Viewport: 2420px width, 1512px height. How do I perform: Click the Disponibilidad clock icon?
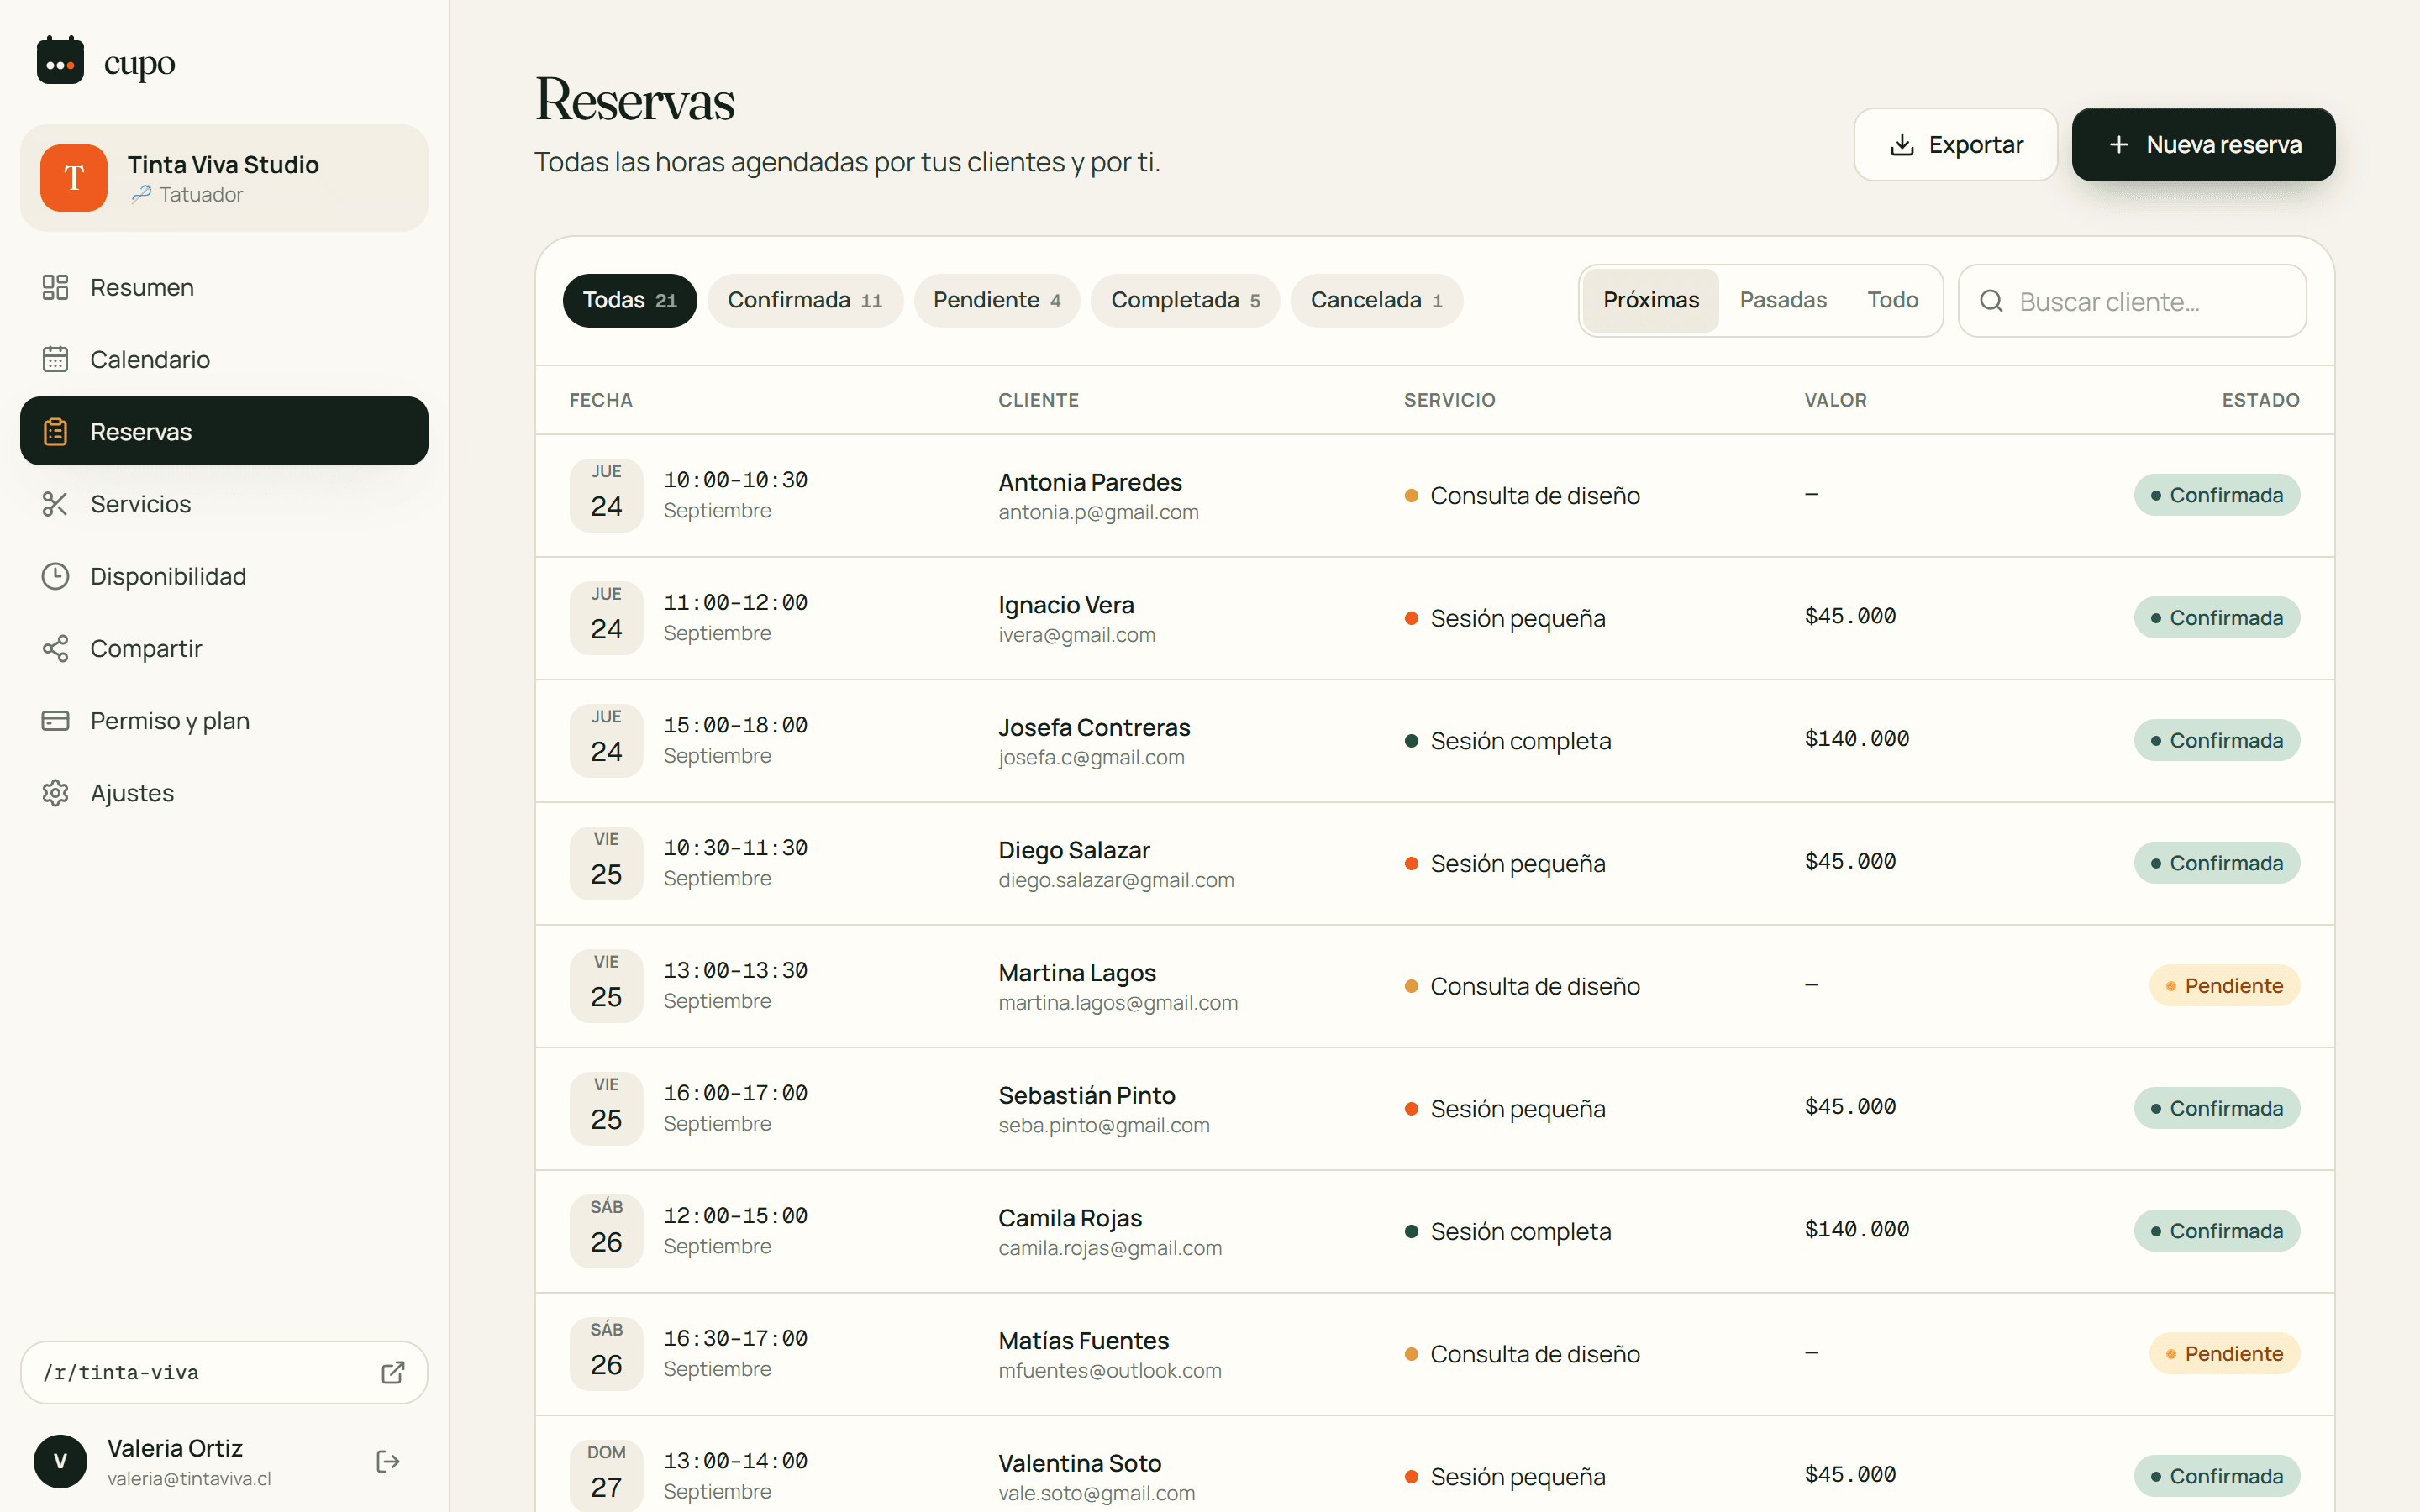point(55,576)
